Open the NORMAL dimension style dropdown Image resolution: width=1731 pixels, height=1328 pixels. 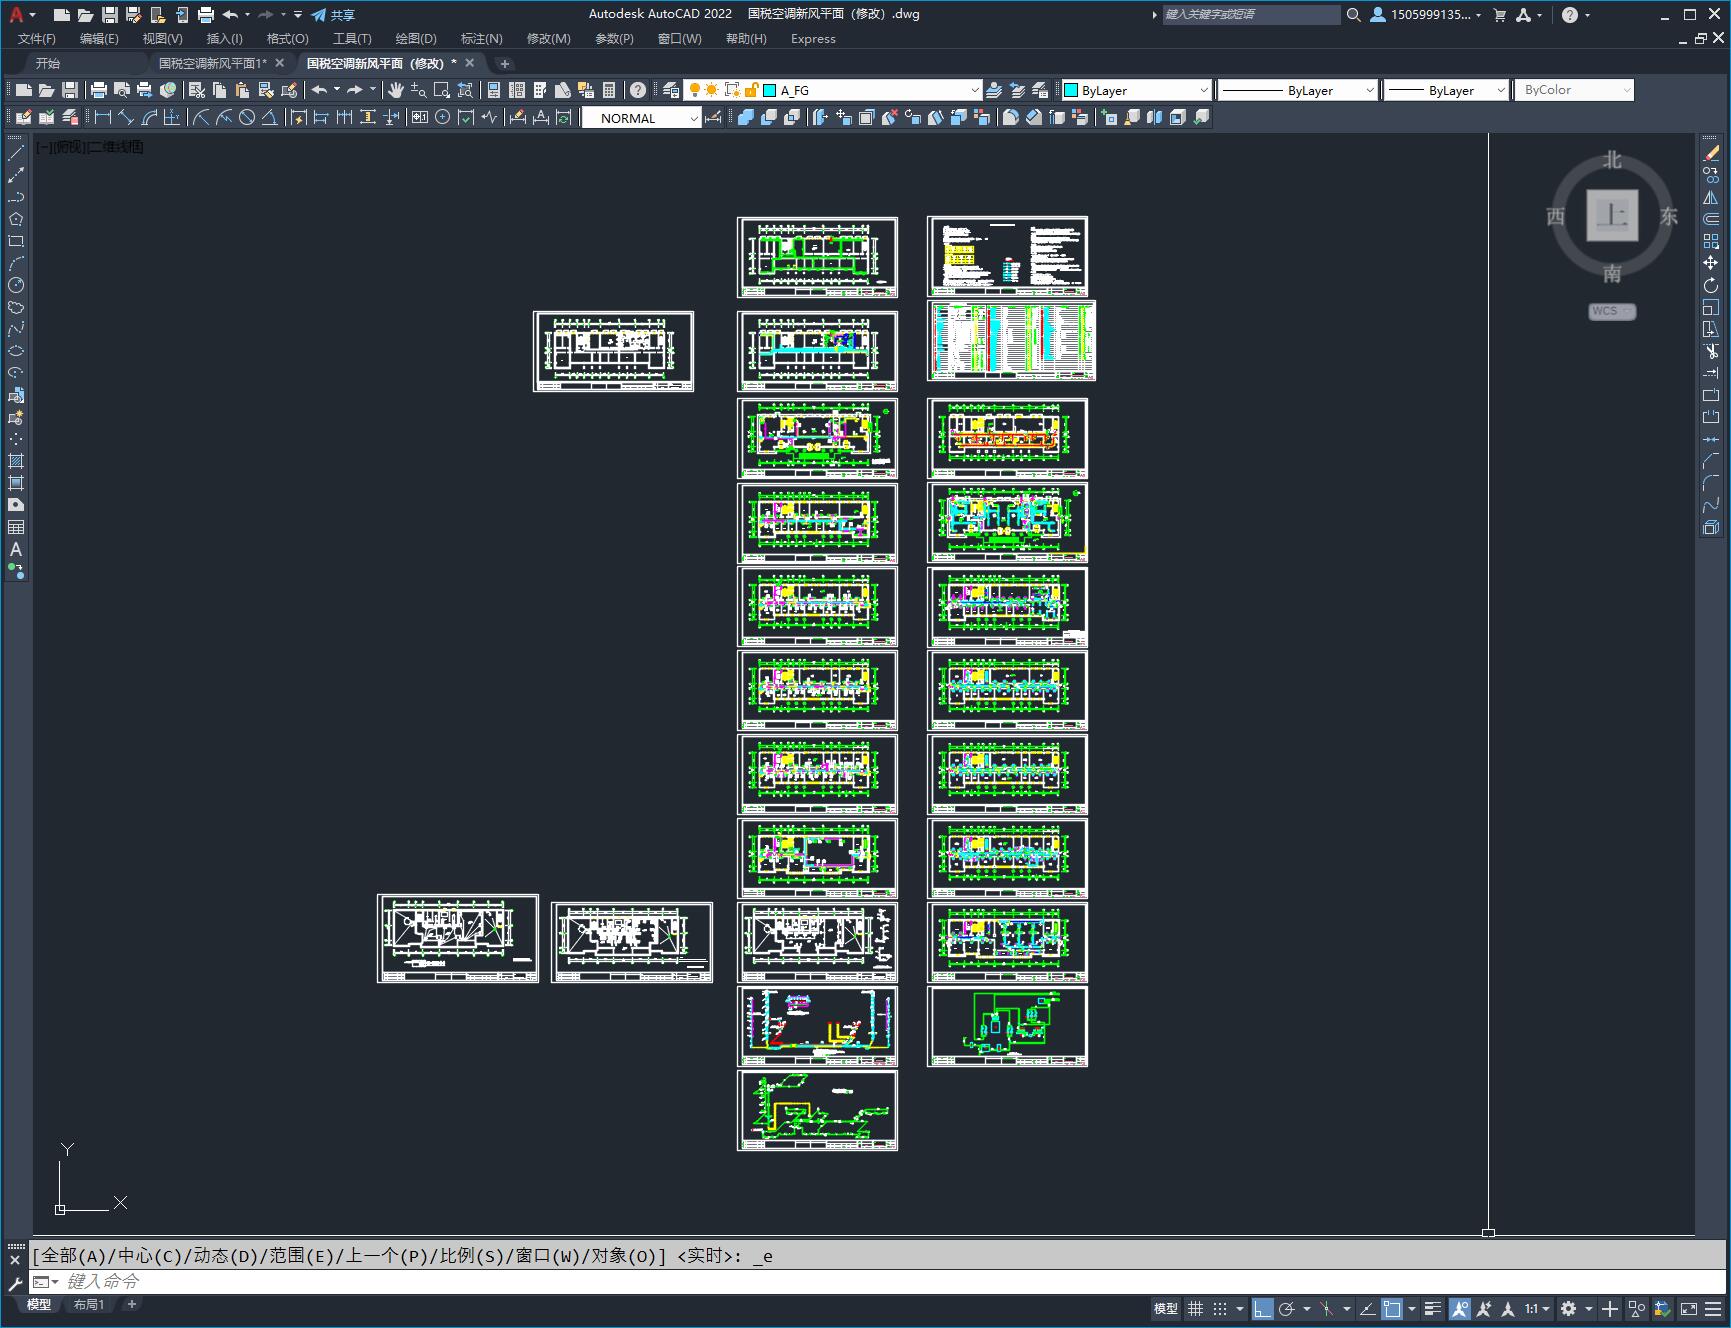[694, 118]
